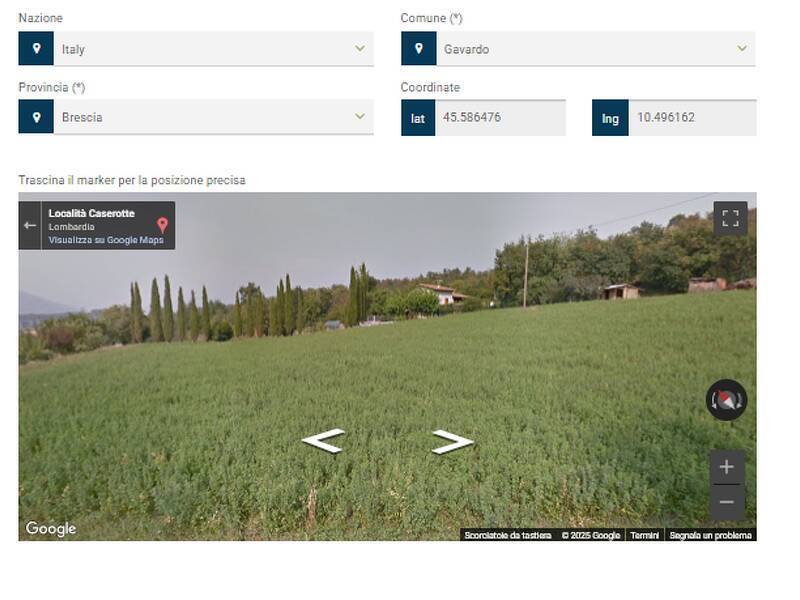Image resolution: width=800 pixels, height=600 pixels.
Task: Click the location pin icon beside Italy
Action: click(x=36, y=48)
